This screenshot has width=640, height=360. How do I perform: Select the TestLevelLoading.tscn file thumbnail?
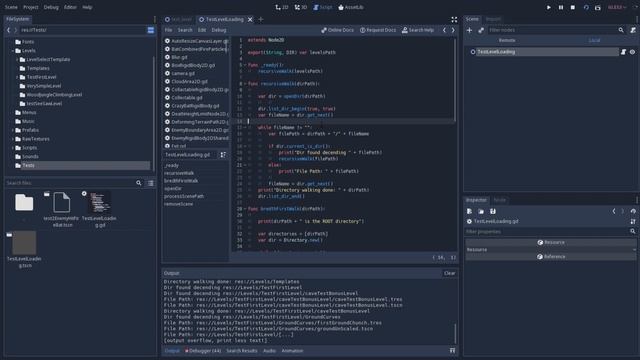click(x=24, y=250)
